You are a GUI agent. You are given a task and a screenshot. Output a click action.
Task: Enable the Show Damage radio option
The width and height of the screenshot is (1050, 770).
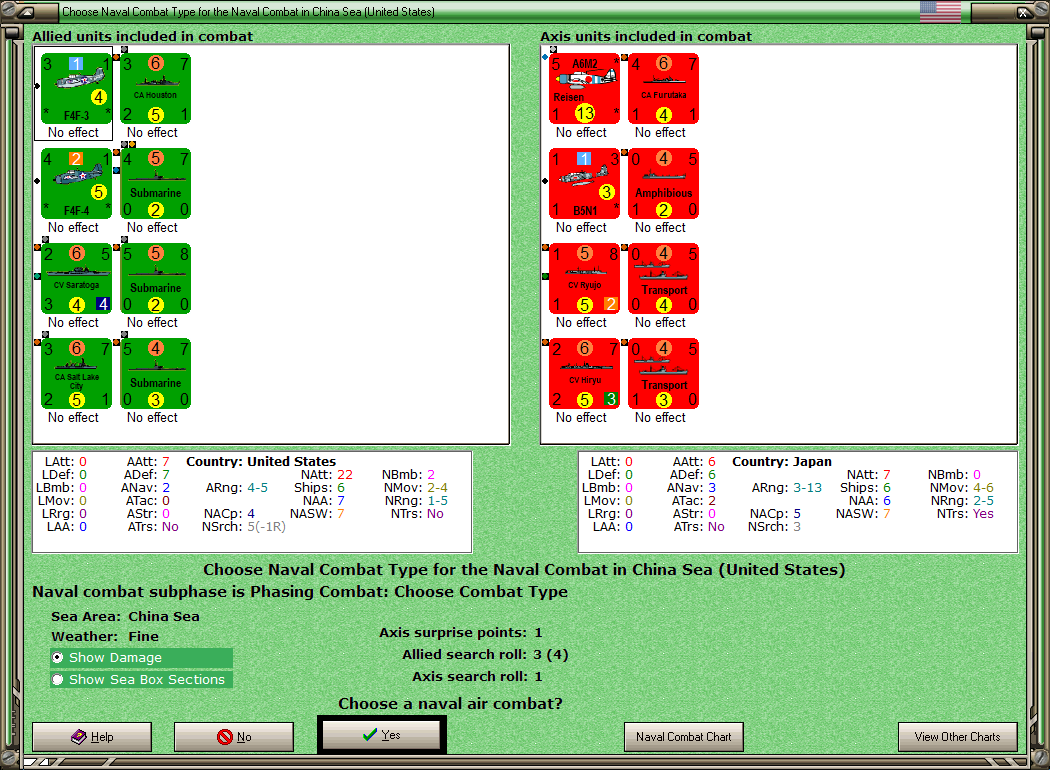pos(141,658)
